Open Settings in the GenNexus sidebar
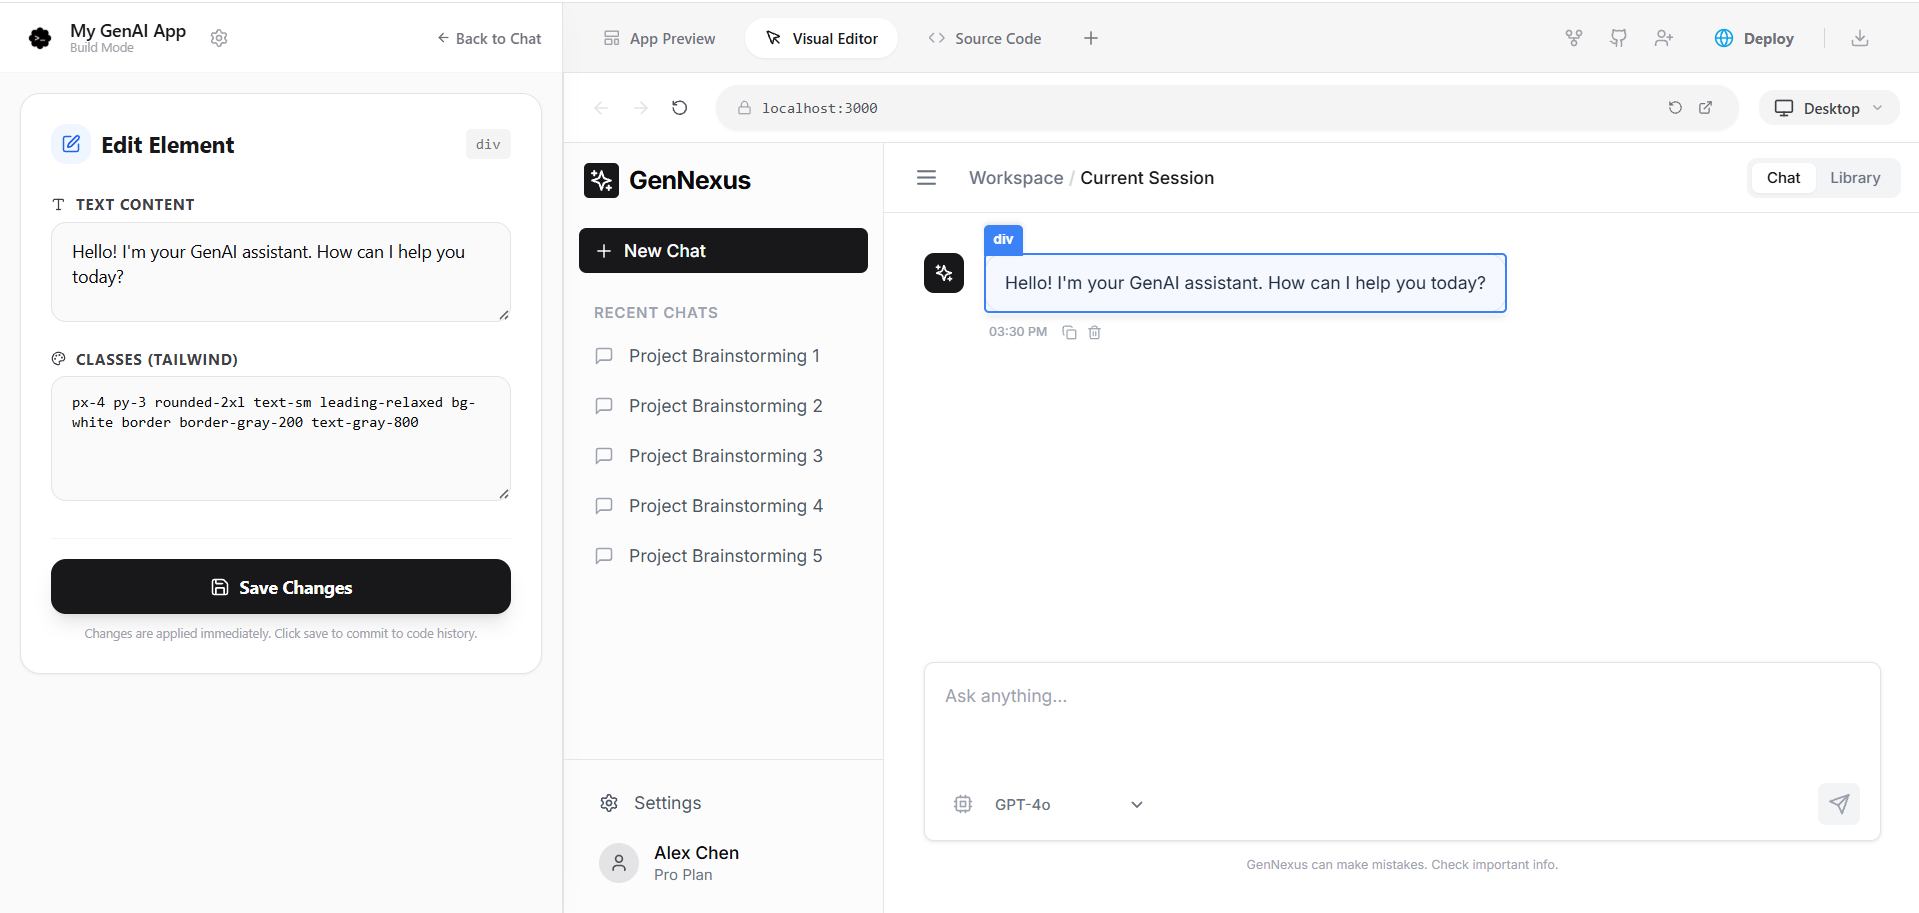The width and height of the screenshot is (1919, 913). pos(650,802)
